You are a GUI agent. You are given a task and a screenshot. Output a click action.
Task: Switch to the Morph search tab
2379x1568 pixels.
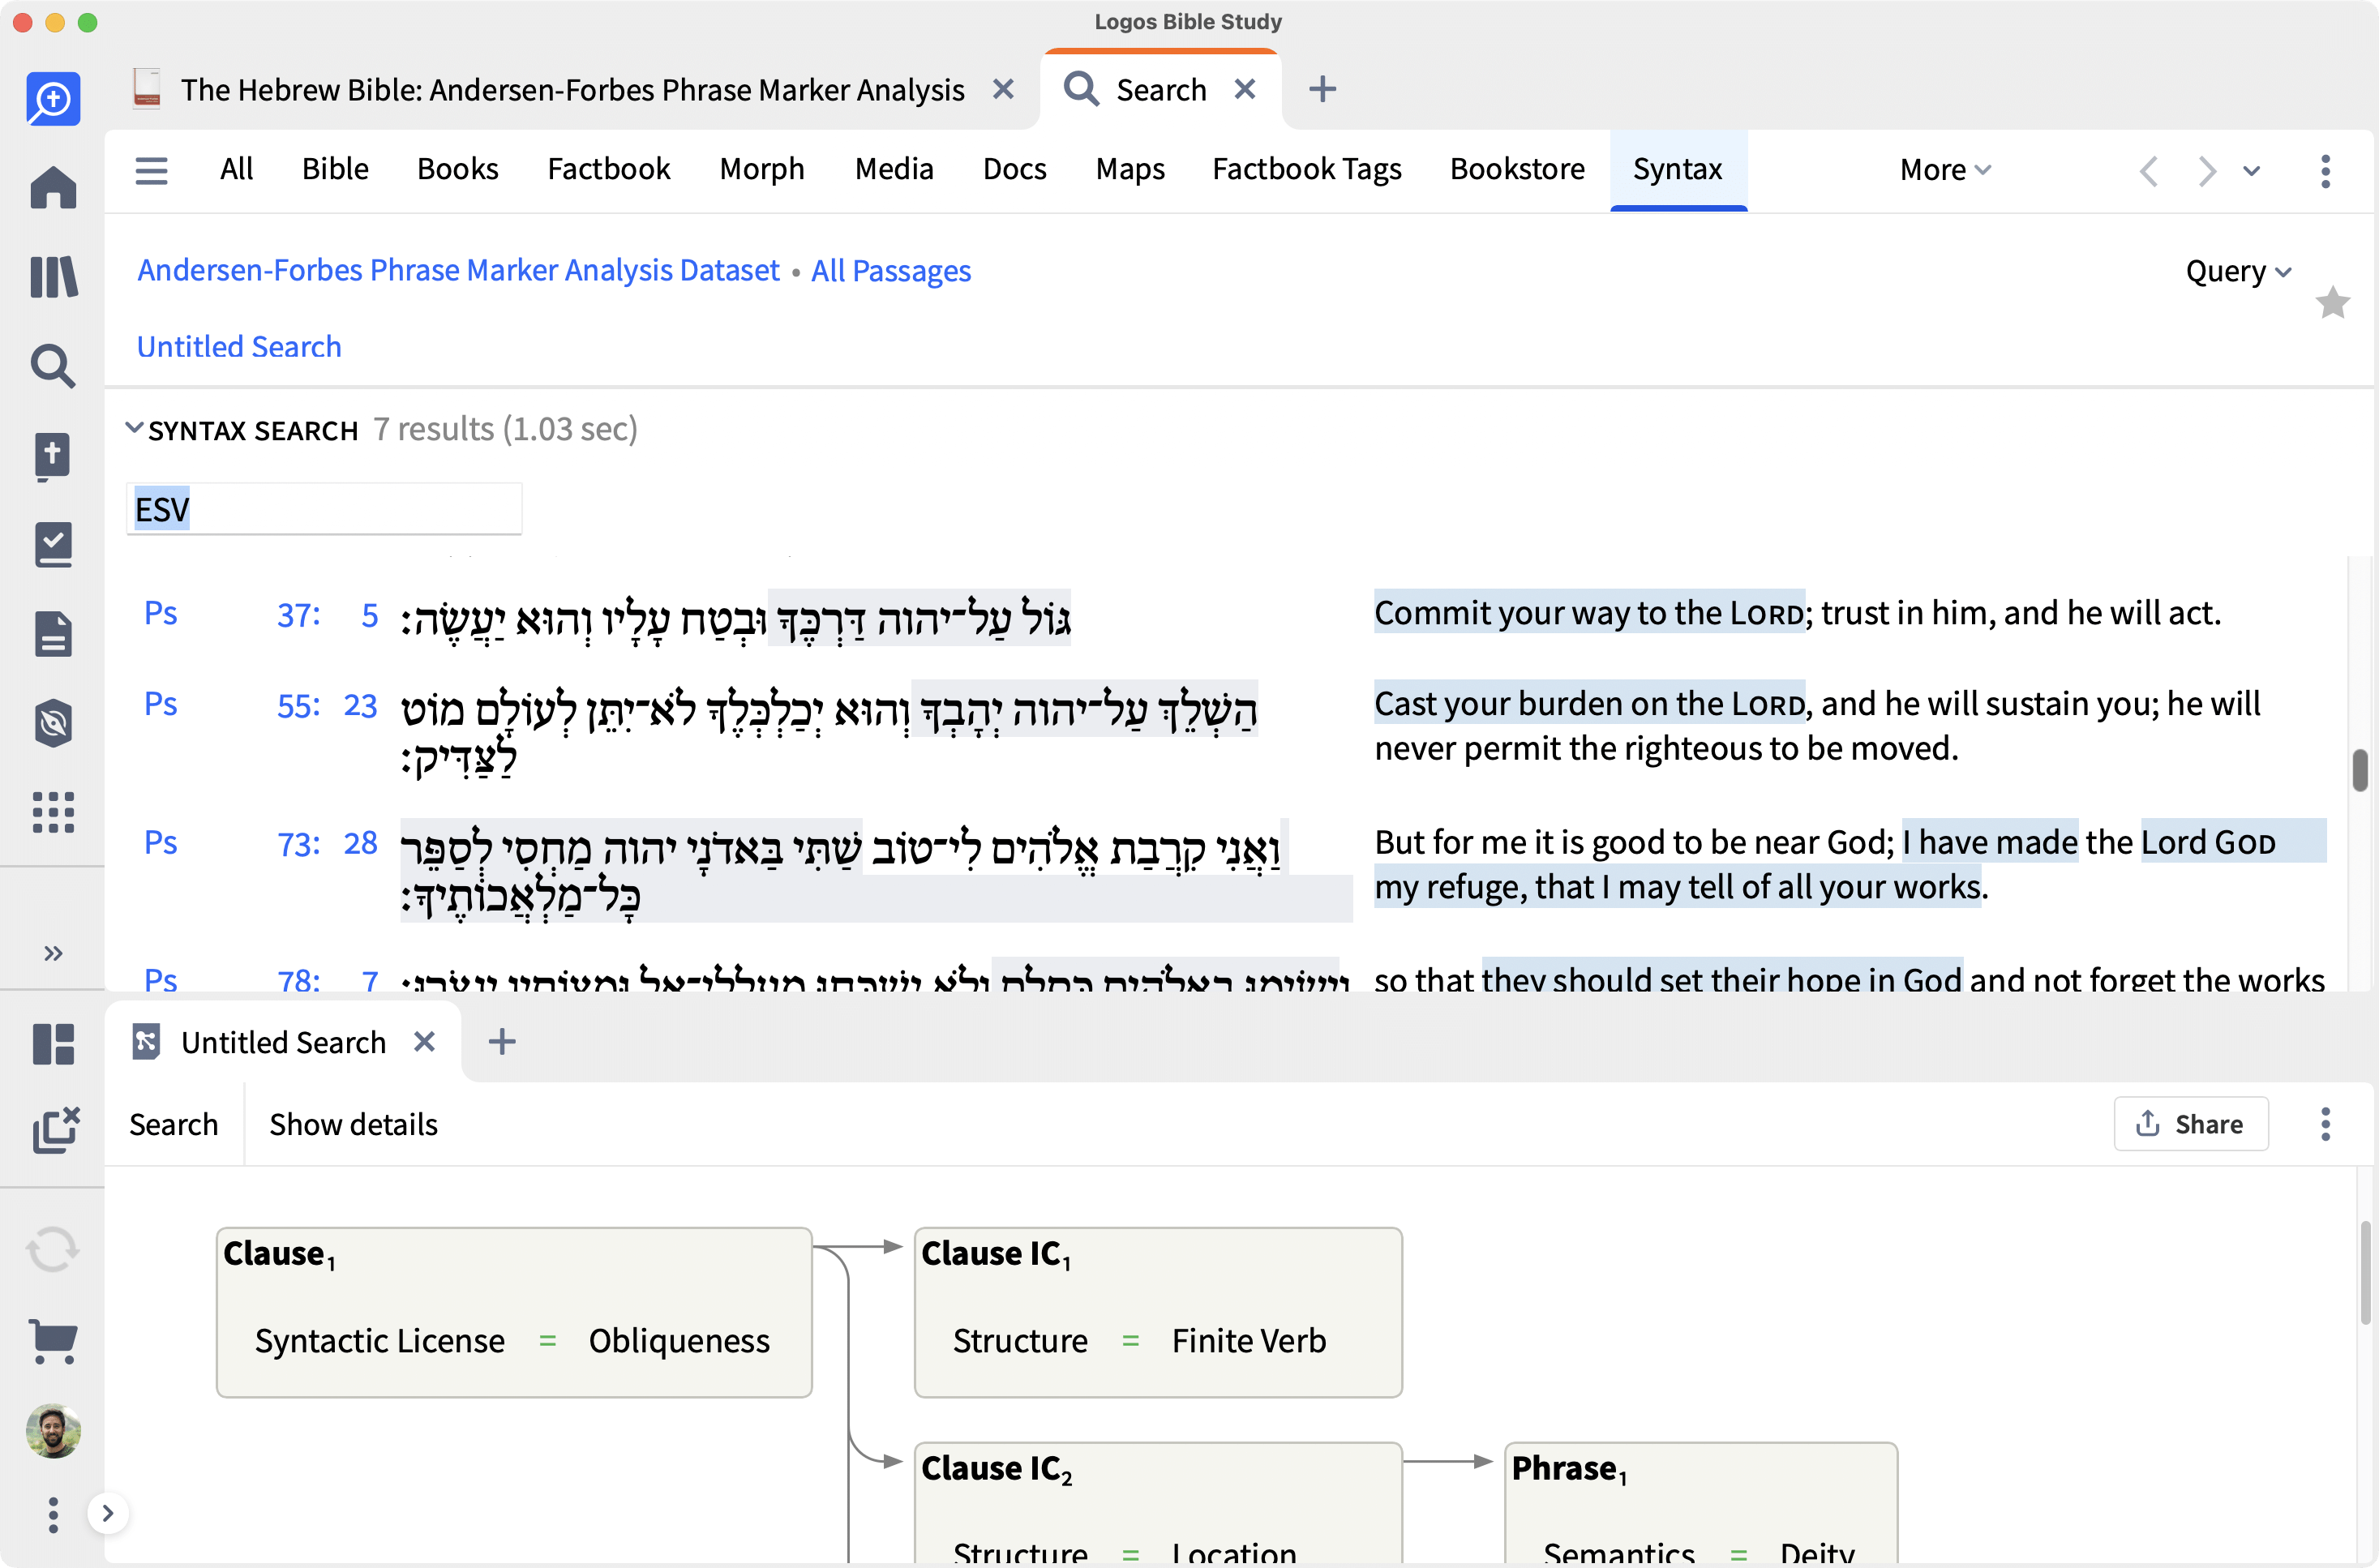click(x=762, y=169)
